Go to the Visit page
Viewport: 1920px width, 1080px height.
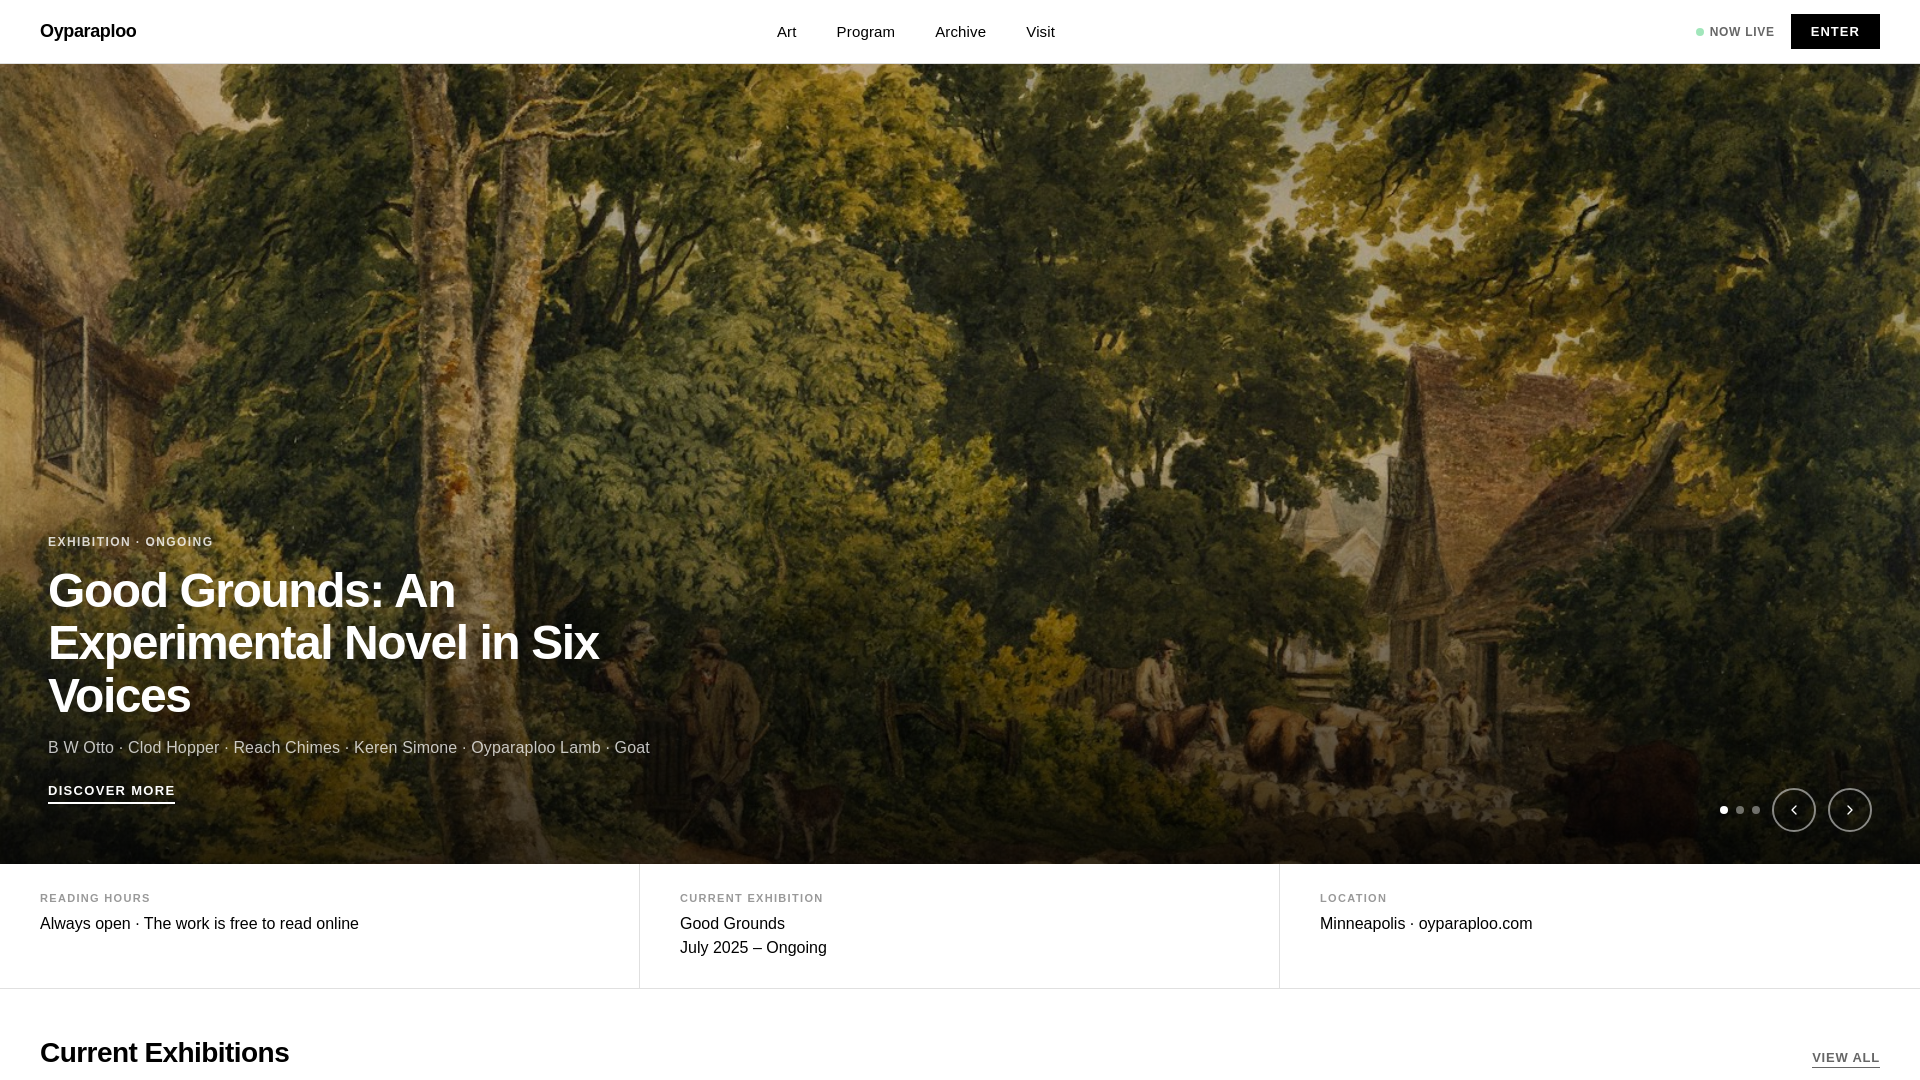click(1040, 32)
